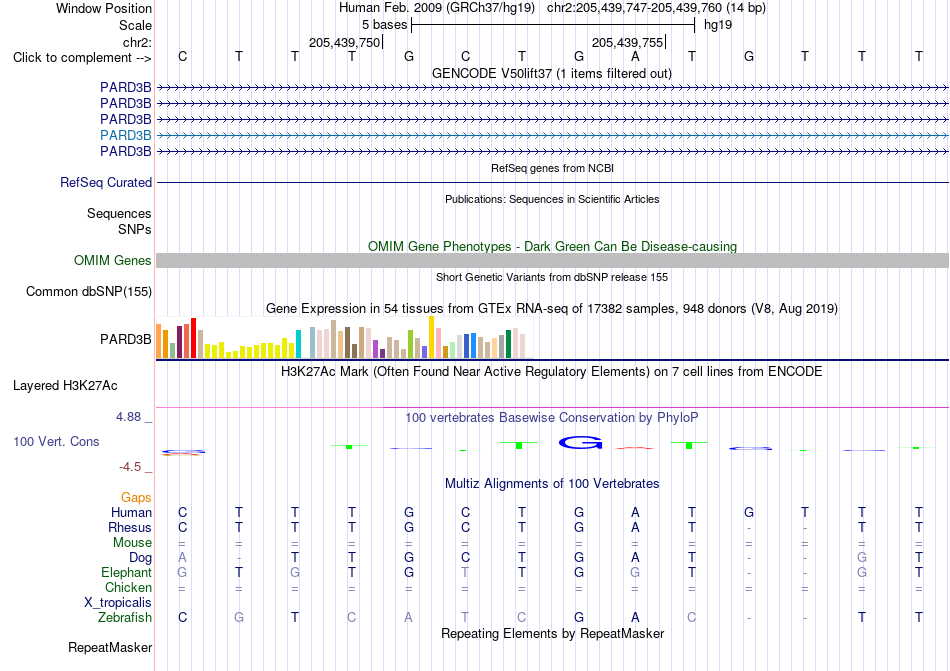Click the OMIM Gene Phenotypes green title

click(x=552, y=246)
